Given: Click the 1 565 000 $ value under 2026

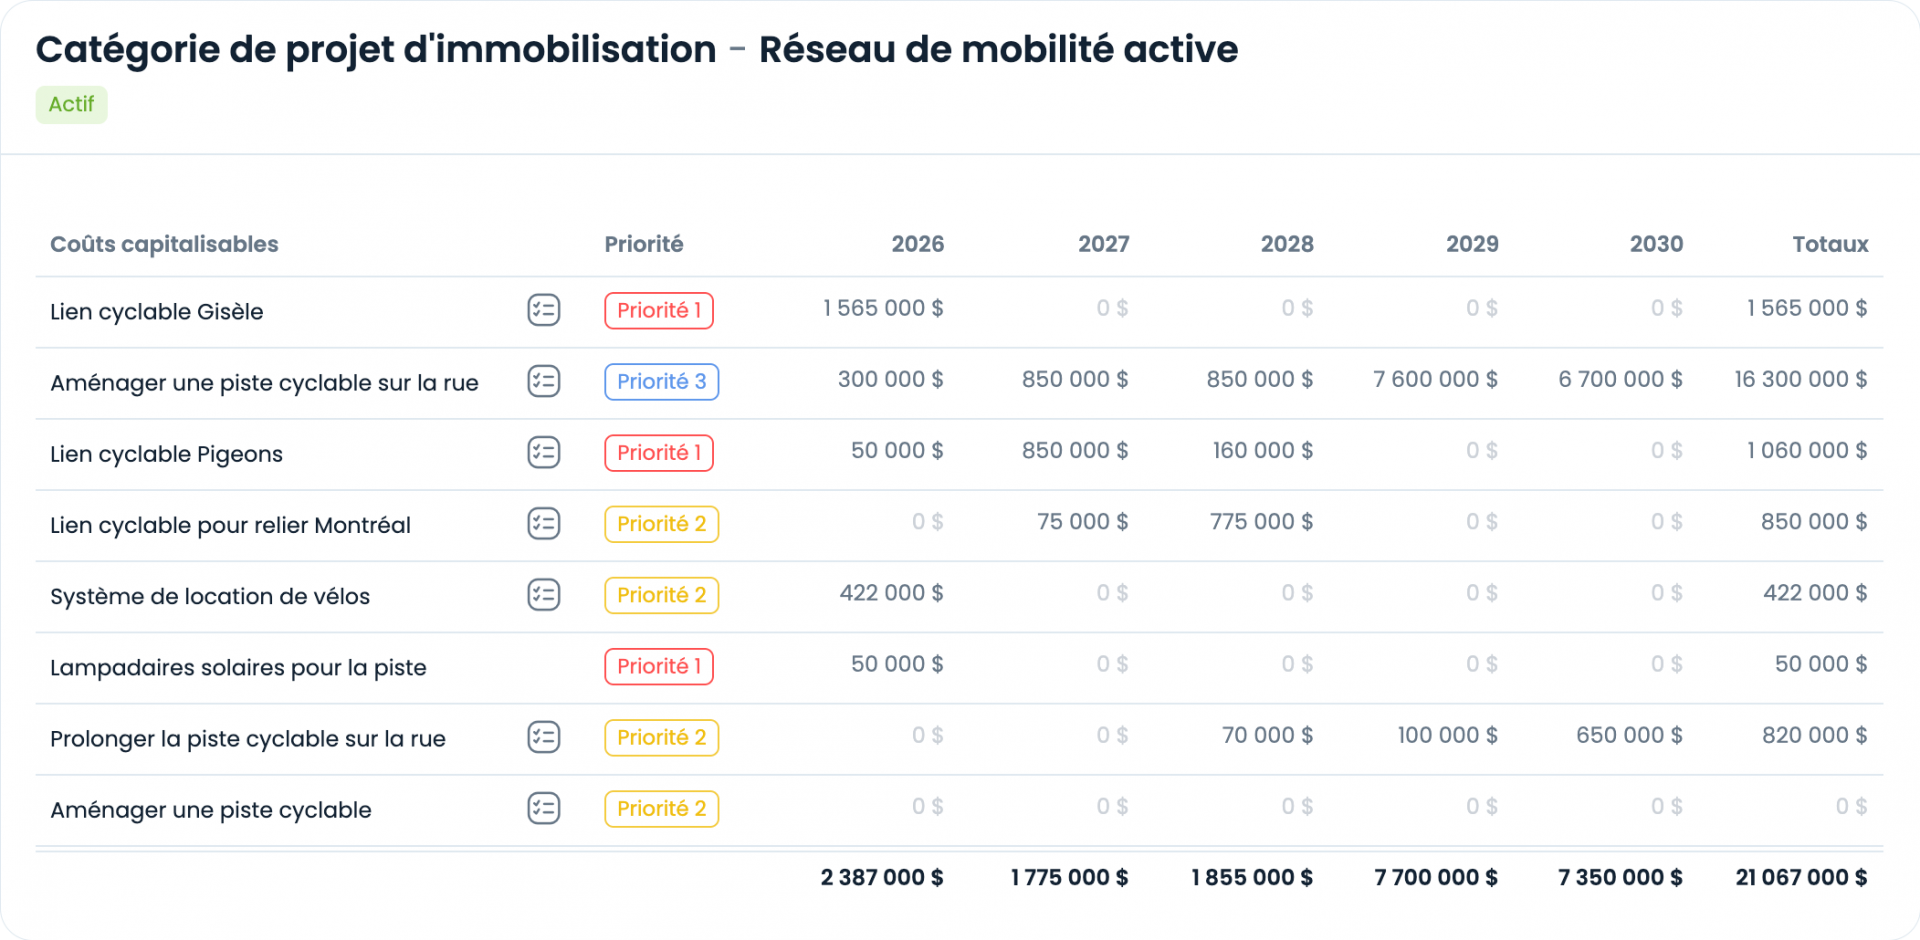Looking at the screenshot, I should coord(883,308).
